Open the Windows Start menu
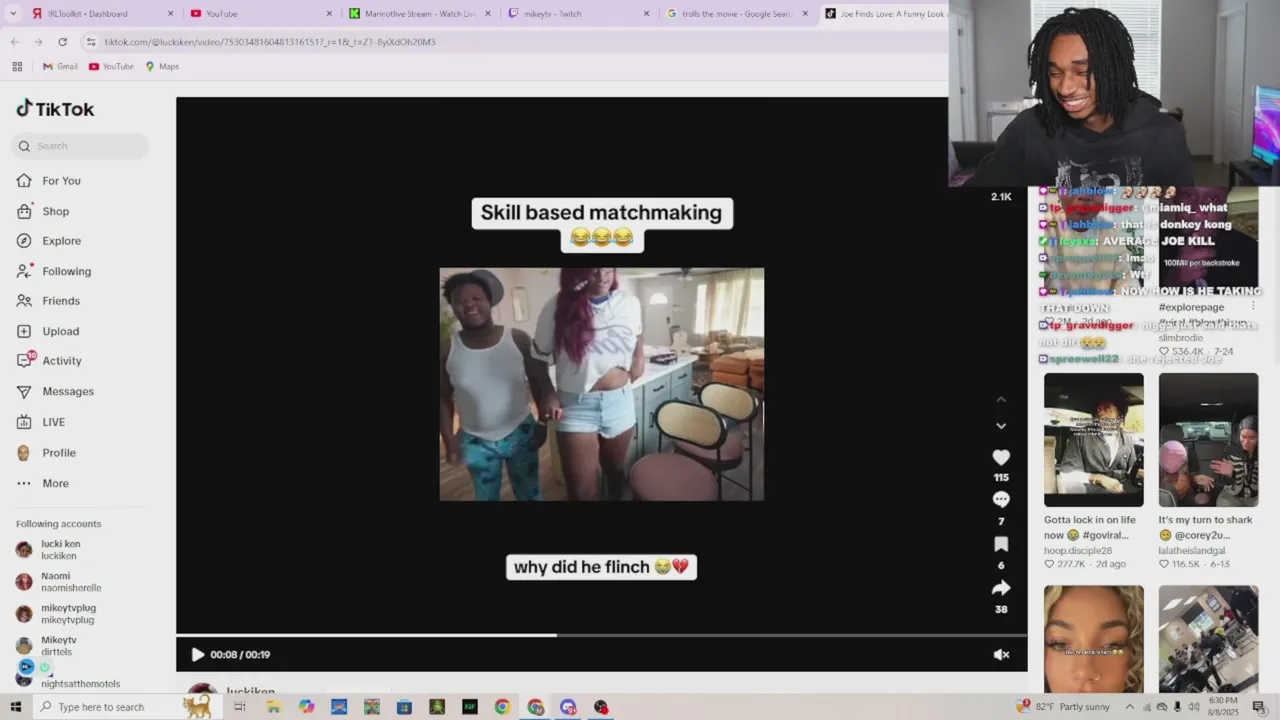This screenshot has width=1280, height=720. pos(15,707)
